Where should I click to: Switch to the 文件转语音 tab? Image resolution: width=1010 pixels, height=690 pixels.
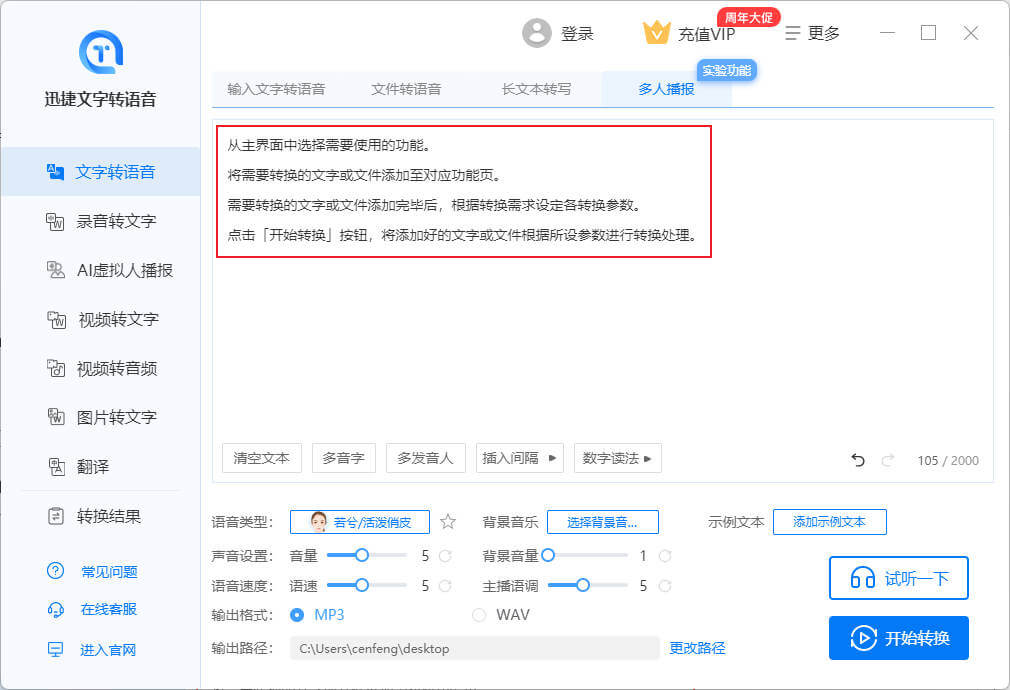pos(406,89)
